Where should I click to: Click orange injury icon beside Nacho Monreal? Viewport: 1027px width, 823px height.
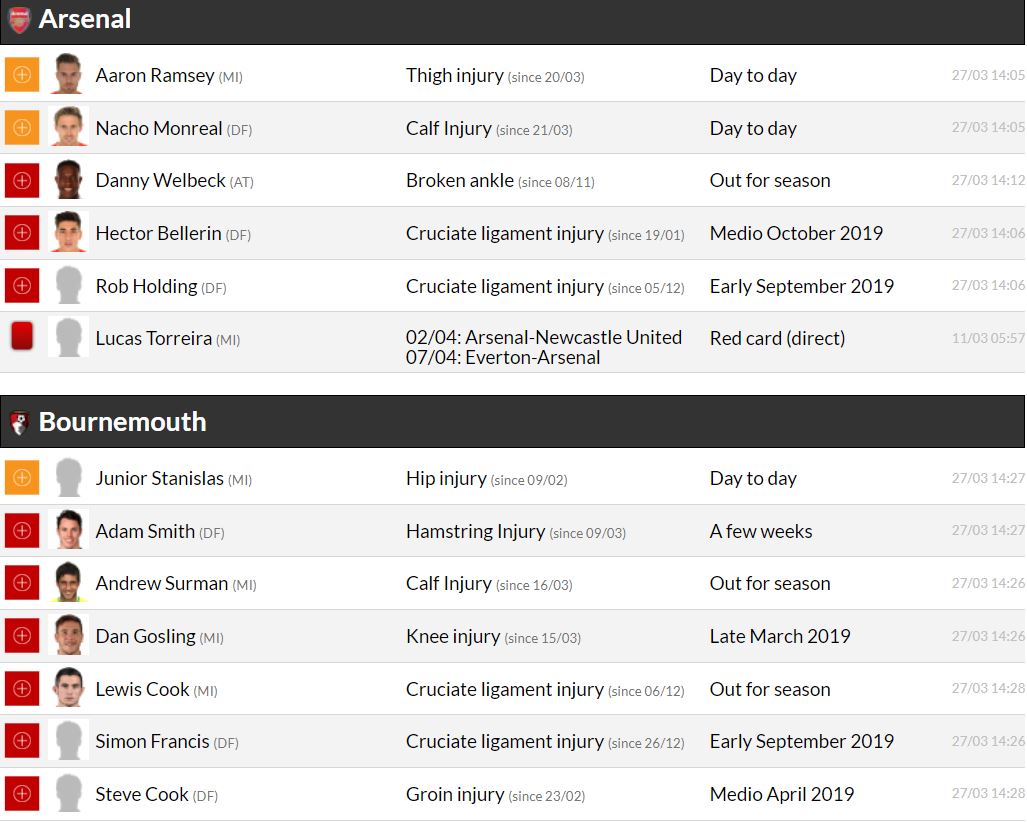click(x=22, y=128)
